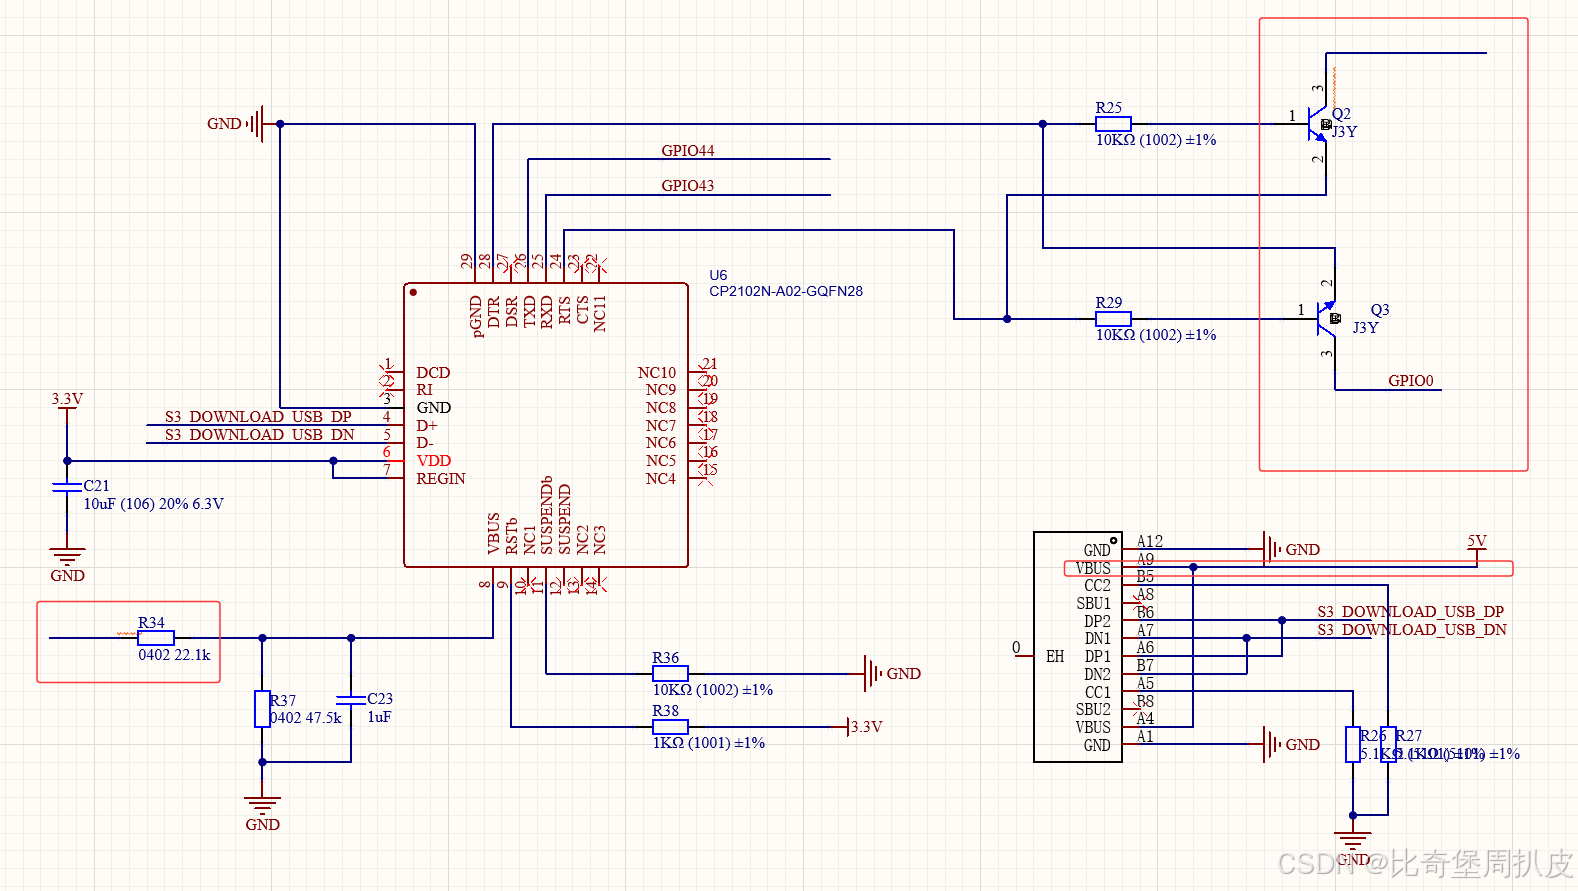Image resolution: width=1578 pixels, height=891 pixels.
Task: Select the '10uF (106) 20% 6.3V' value text
Action: (x=153, y=504)
